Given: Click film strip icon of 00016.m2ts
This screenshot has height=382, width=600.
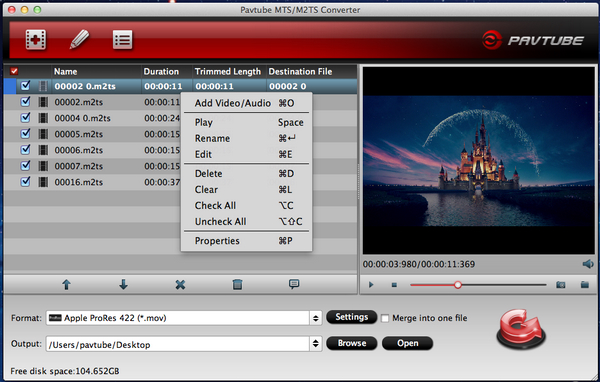Looking at the screenshot, I should pos(43,182).
